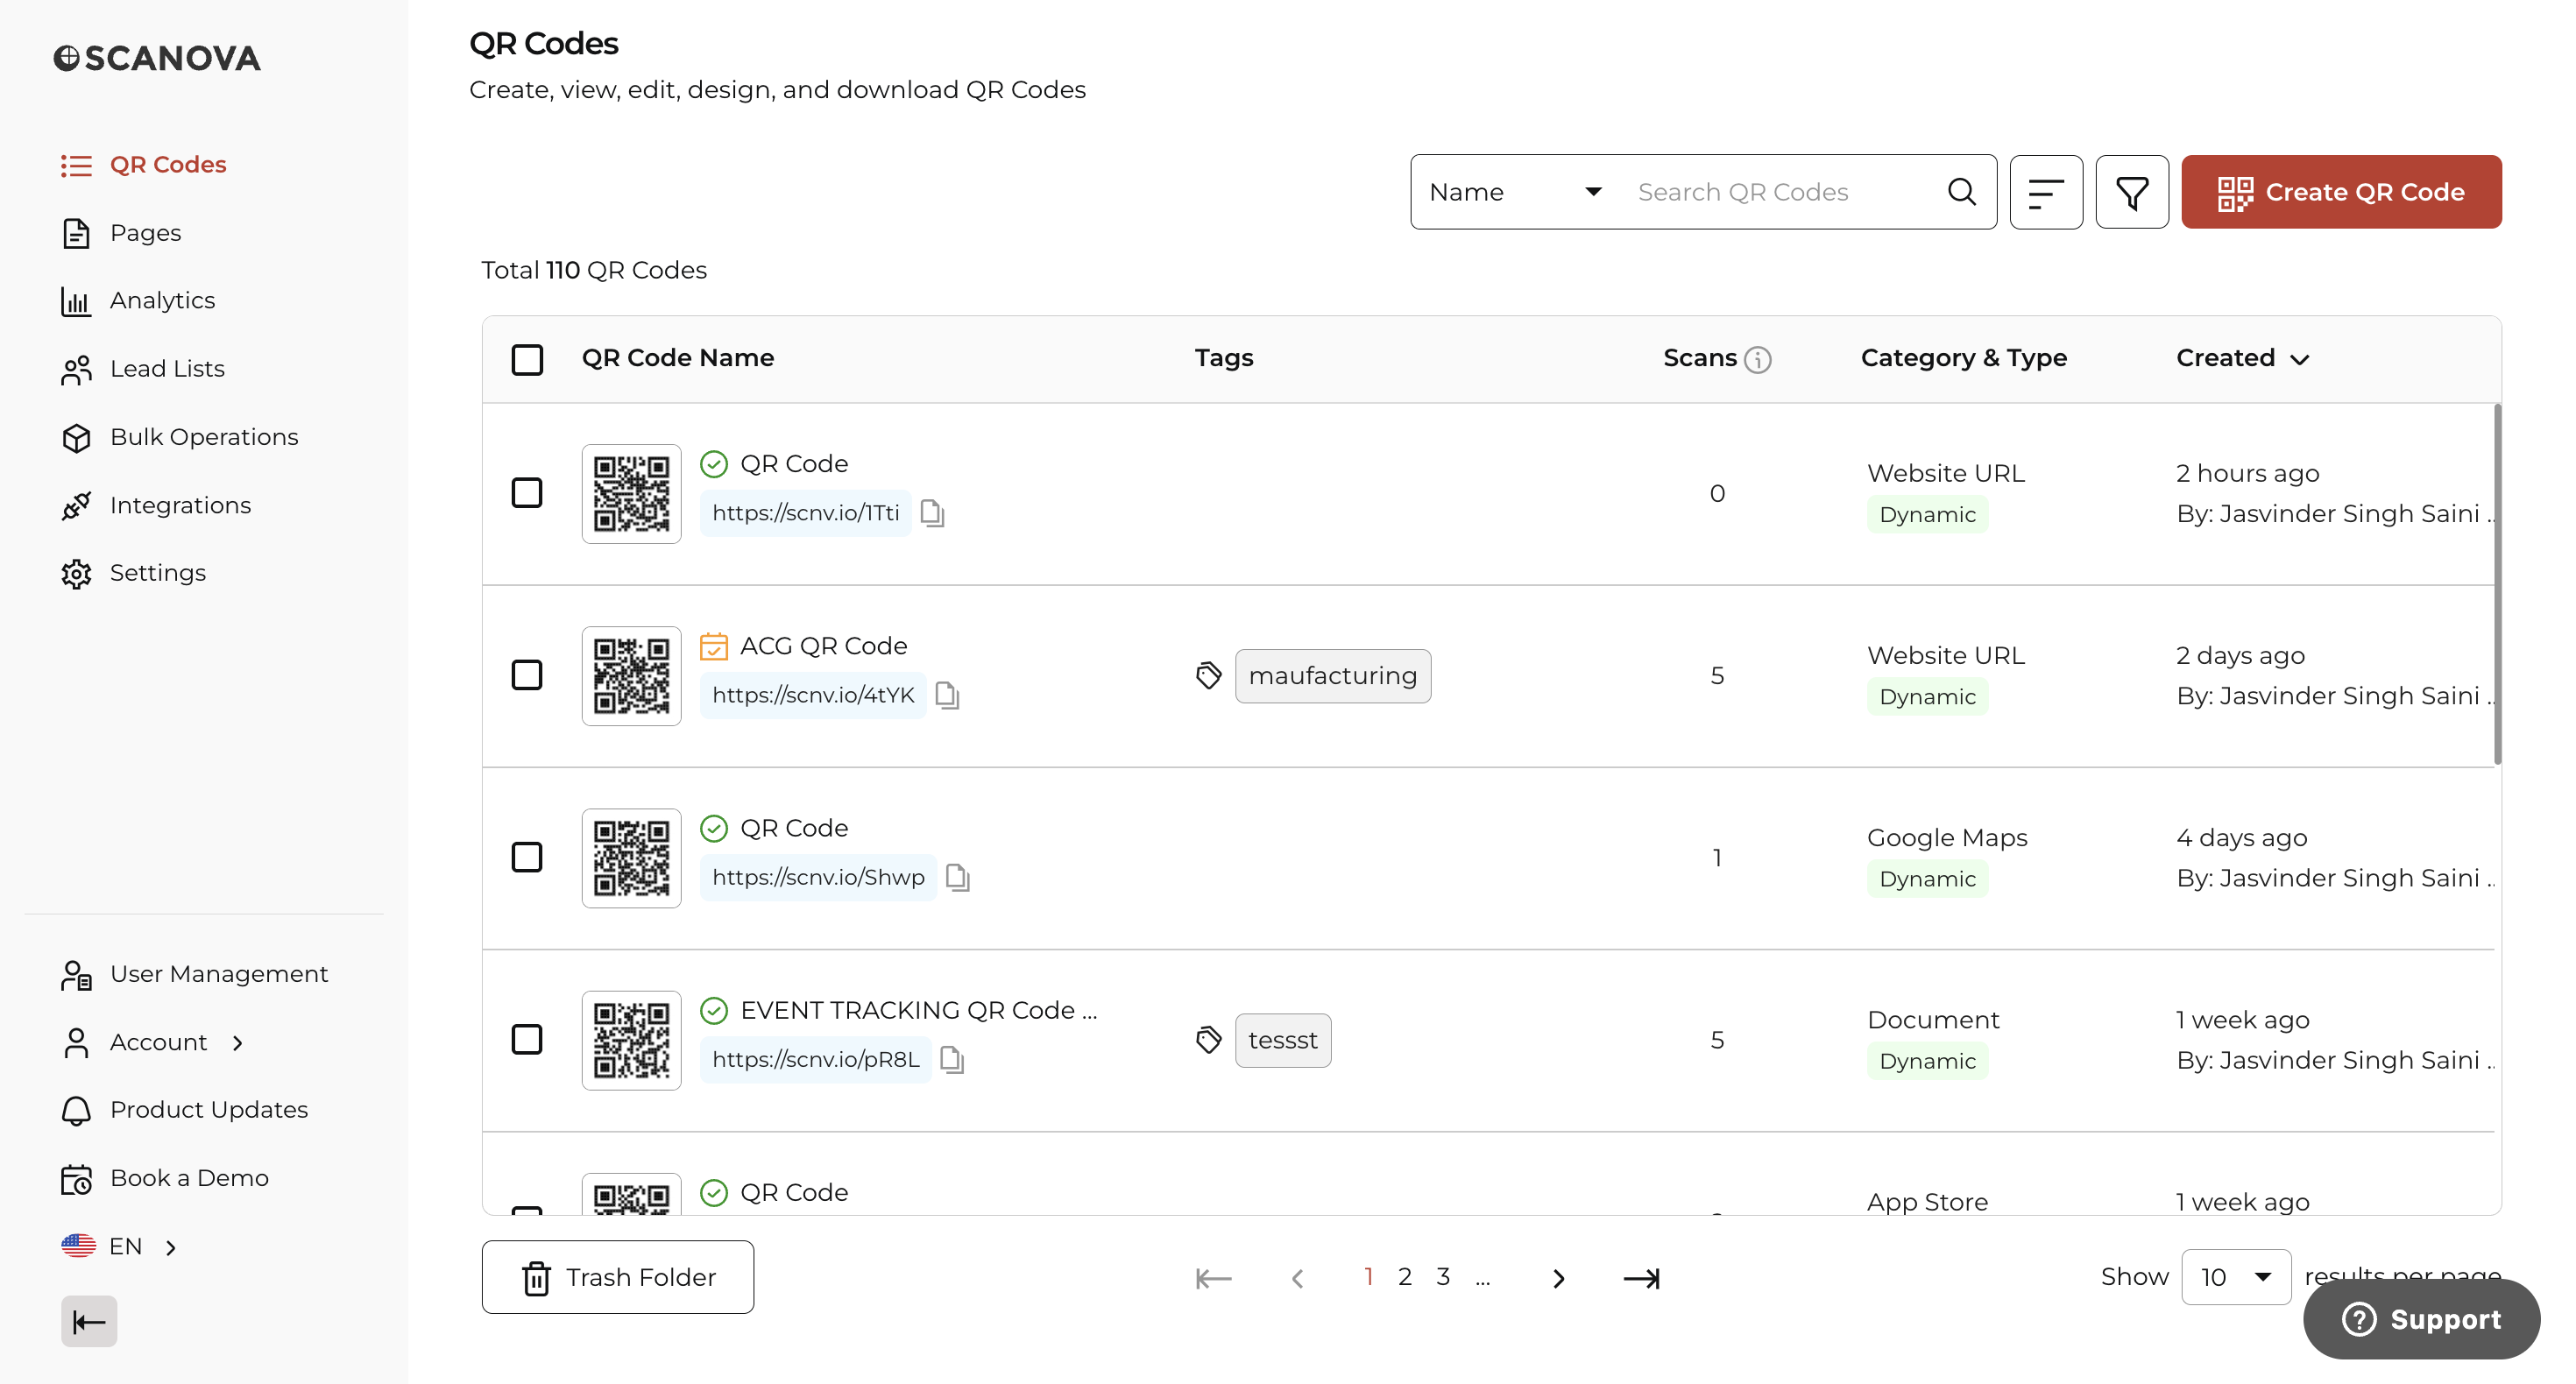
Task: Click the tessst tag
Action: pyautogui.click(x=1283, y=1040)
